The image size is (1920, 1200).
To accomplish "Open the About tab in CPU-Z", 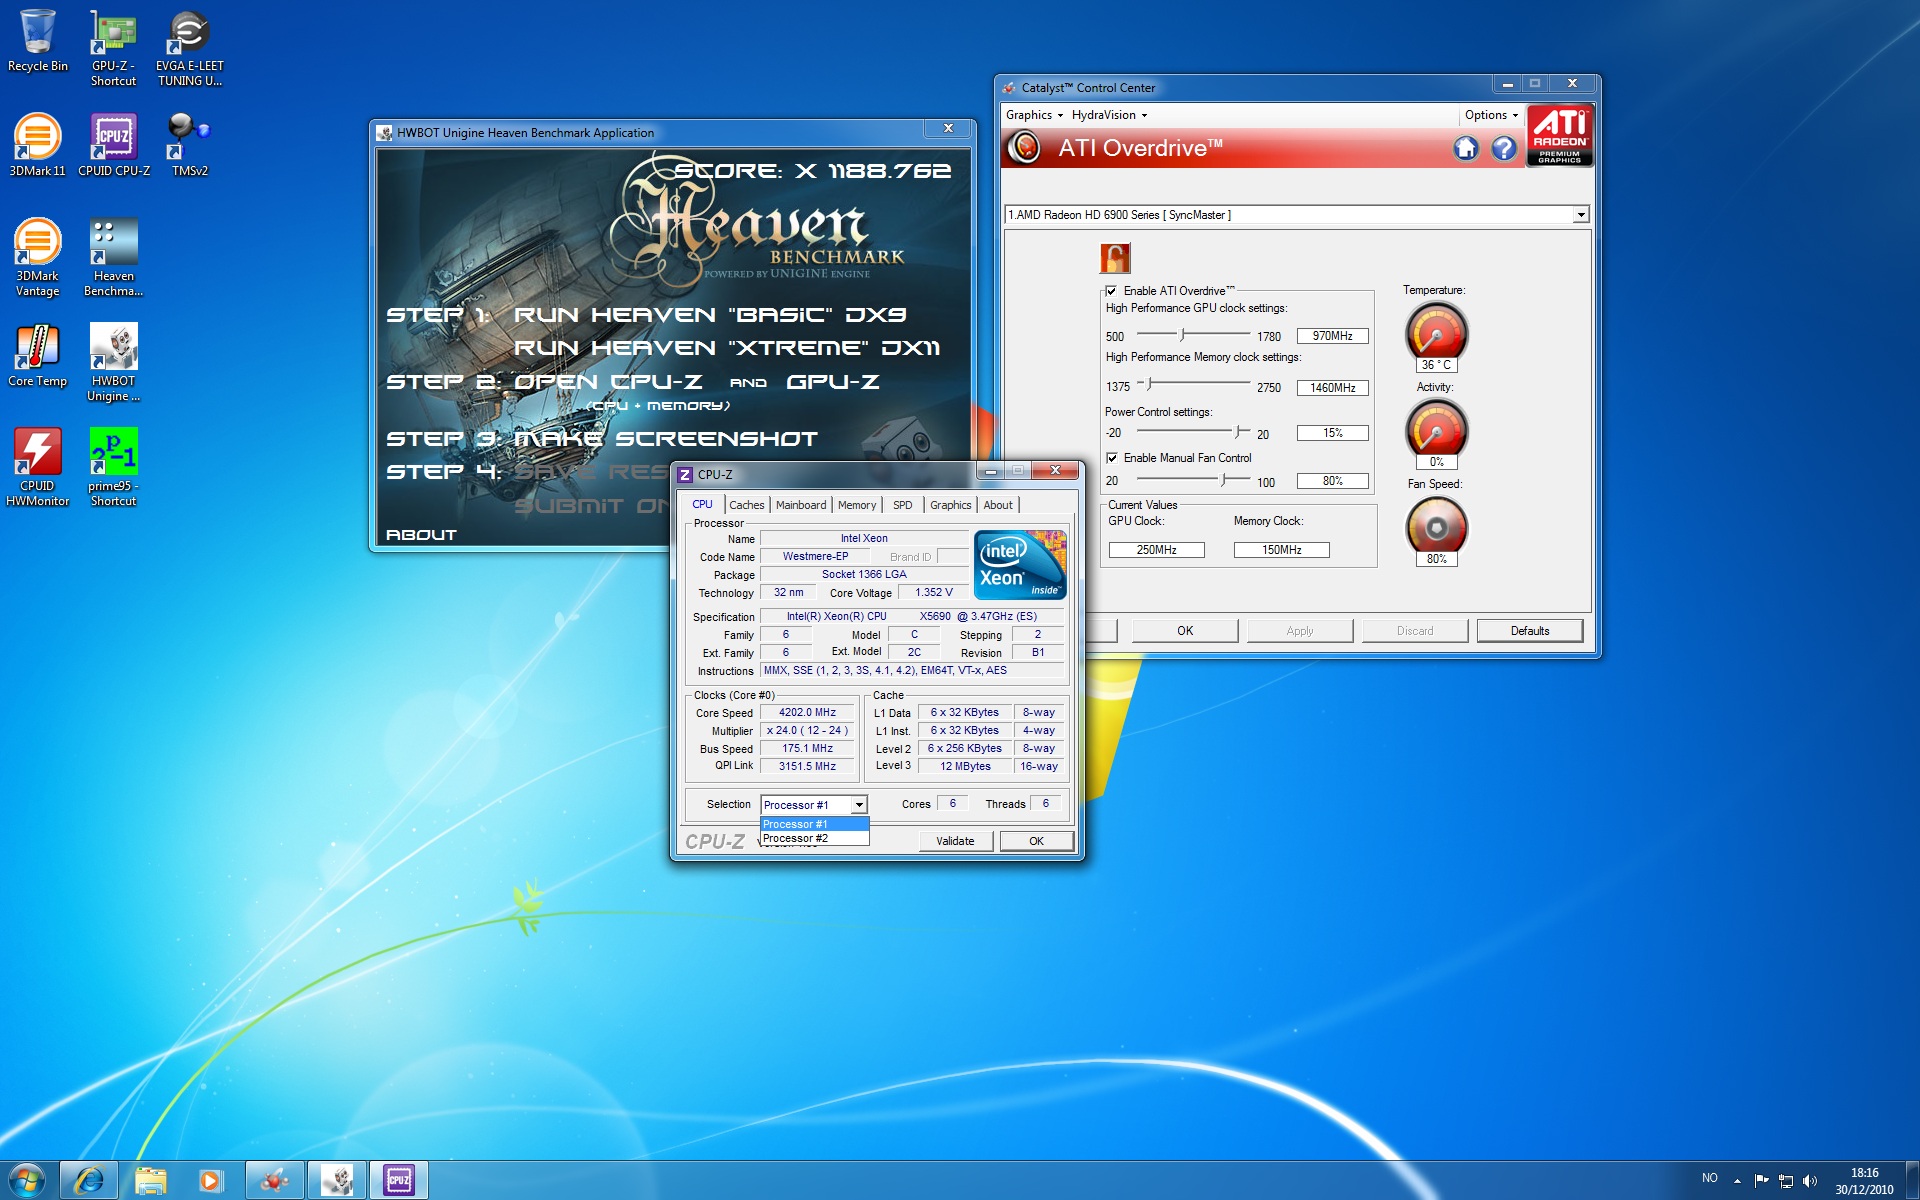I will [x=998, y=505].
